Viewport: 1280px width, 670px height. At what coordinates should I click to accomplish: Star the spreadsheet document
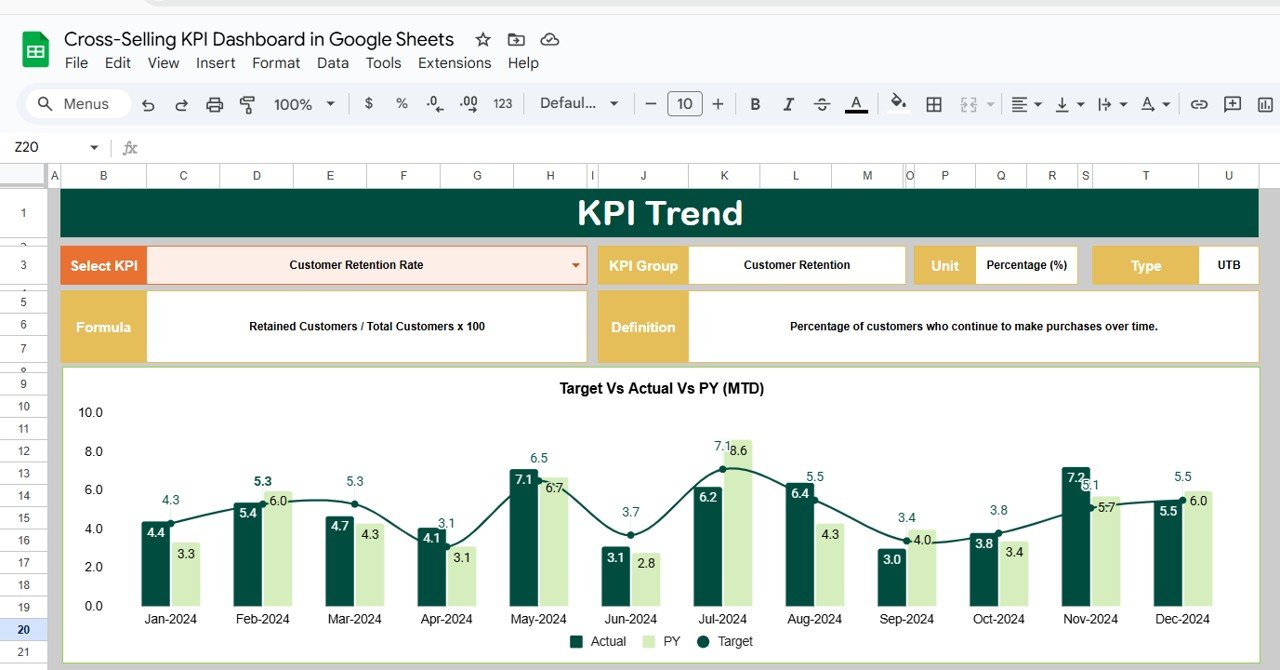point(483,39)
